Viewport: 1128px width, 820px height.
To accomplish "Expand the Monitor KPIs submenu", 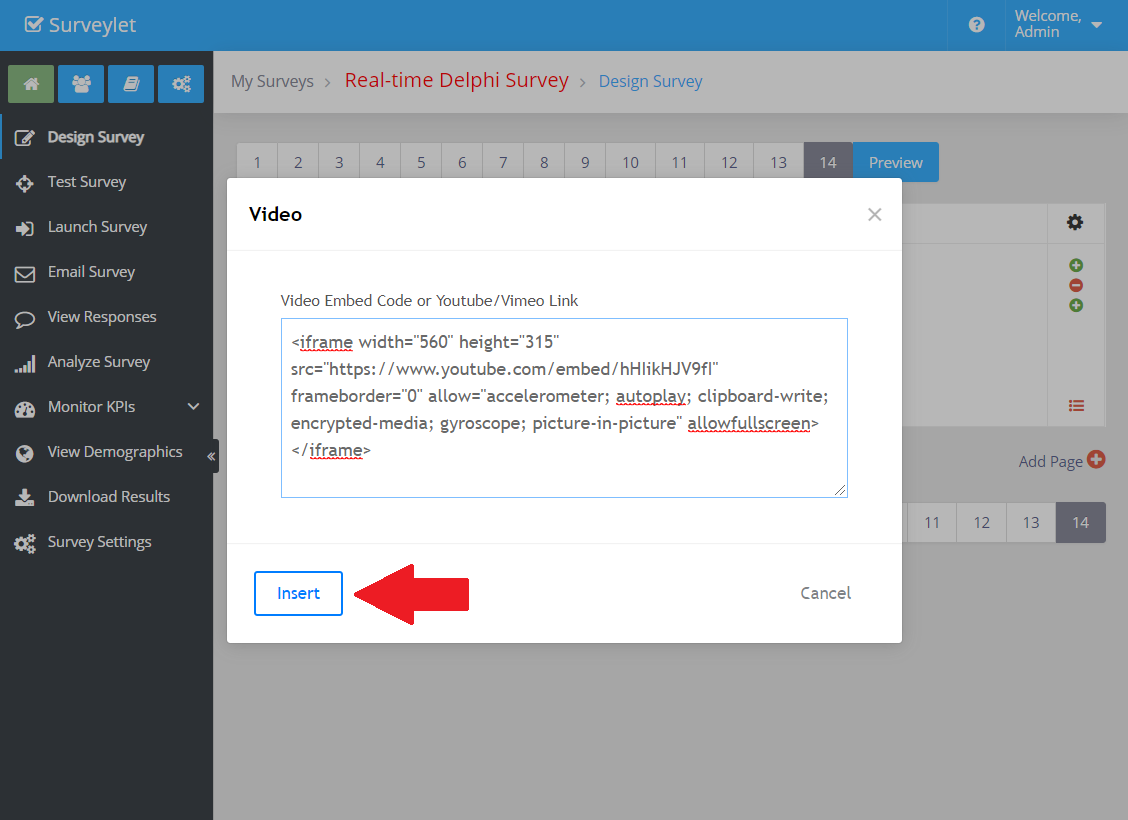I will click(x=193, y=407).
